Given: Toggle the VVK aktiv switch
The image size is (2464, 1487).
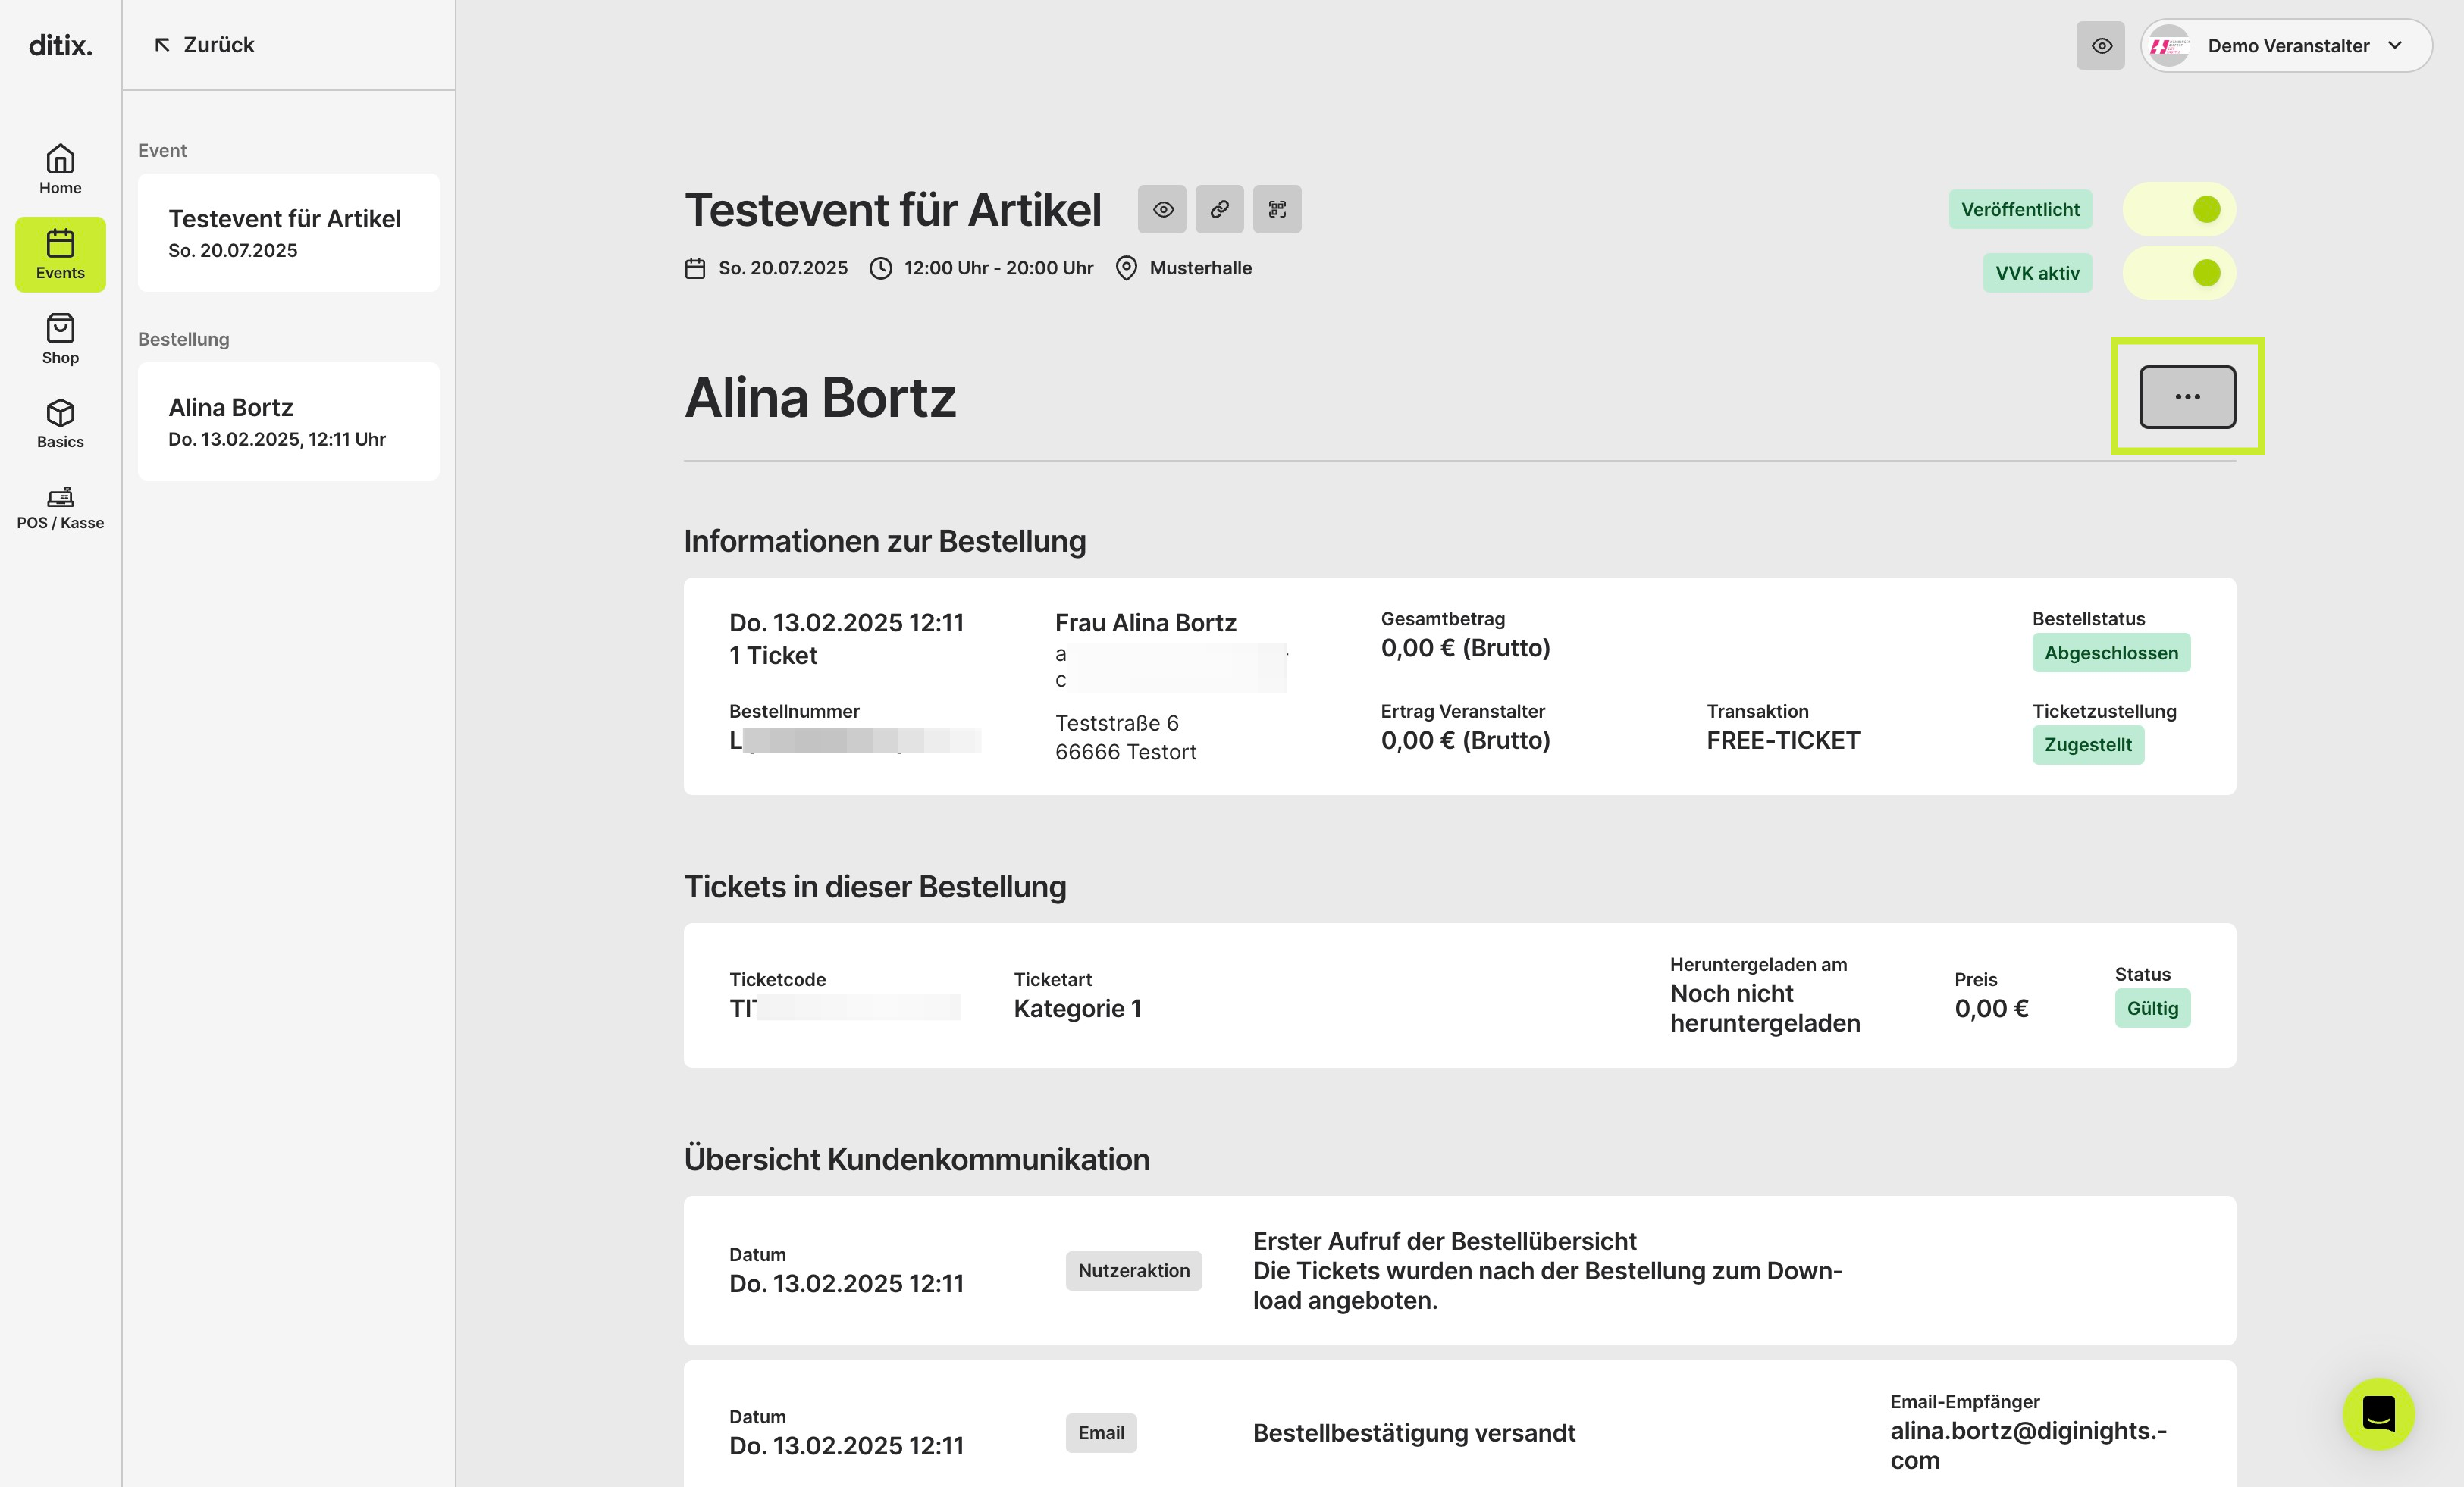Looking at the screenshot, I should (2179, 273).
